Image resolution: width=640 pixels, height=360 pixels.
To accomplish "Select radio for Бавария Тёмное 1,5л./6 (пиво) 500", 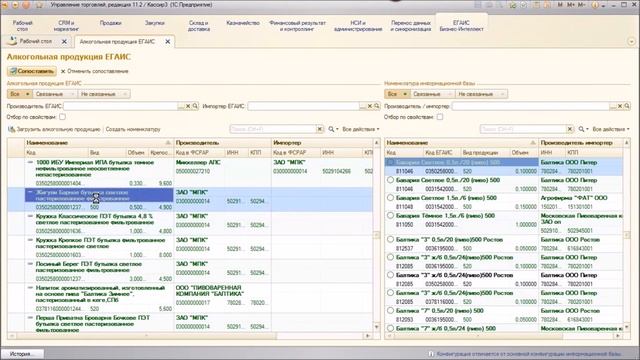I will click(391, 216).
